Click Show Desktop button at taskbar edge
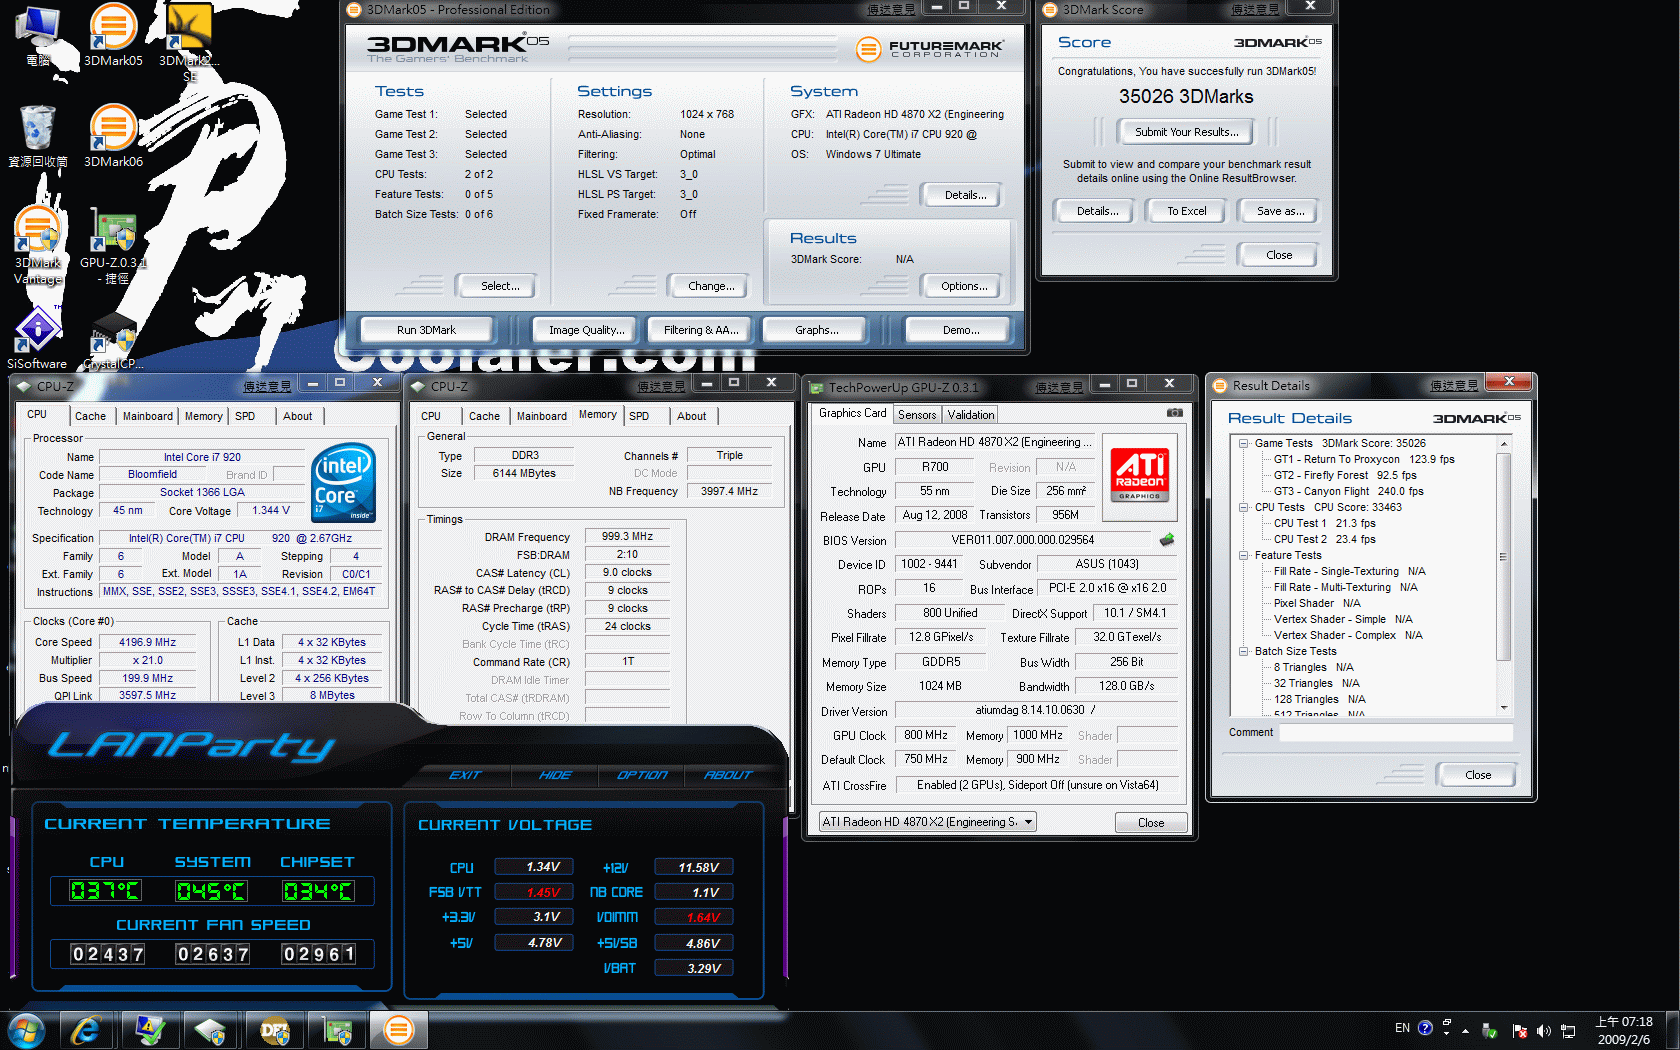The height and width of the screenshot is (1050, 1680). coord(1672,1030)
